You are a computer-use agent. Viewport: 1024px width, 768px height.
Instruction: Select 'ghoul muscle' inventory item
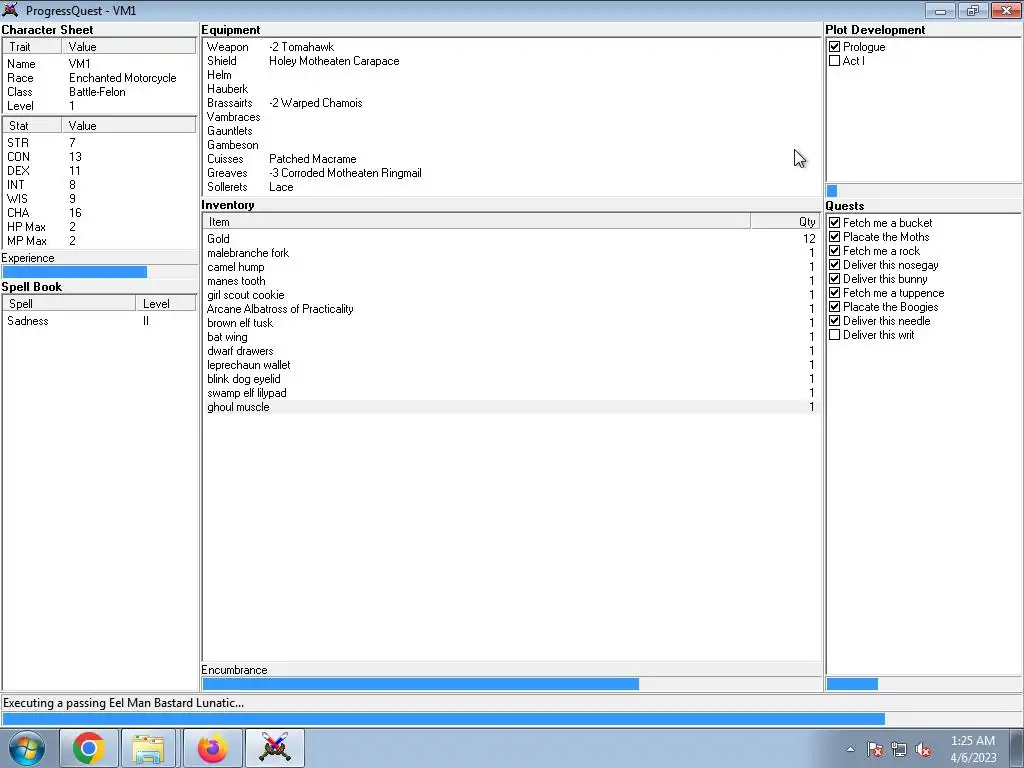511,407
